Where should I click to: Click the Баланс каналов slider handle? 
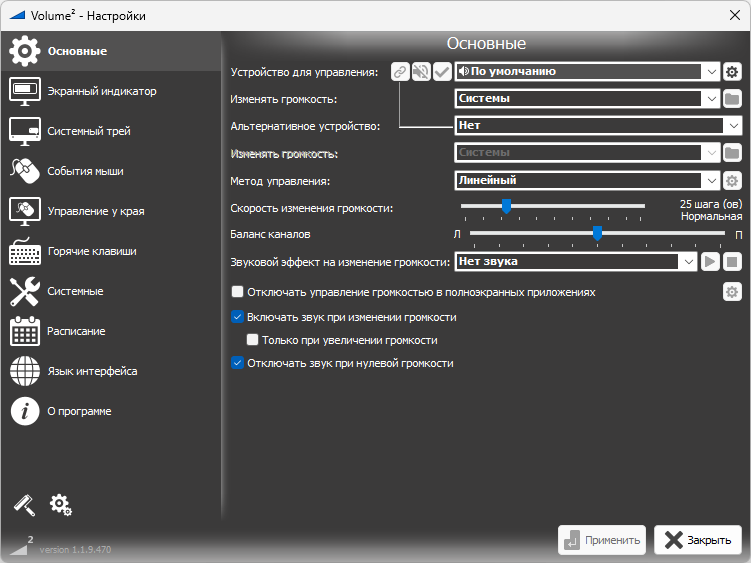(597, 233)
